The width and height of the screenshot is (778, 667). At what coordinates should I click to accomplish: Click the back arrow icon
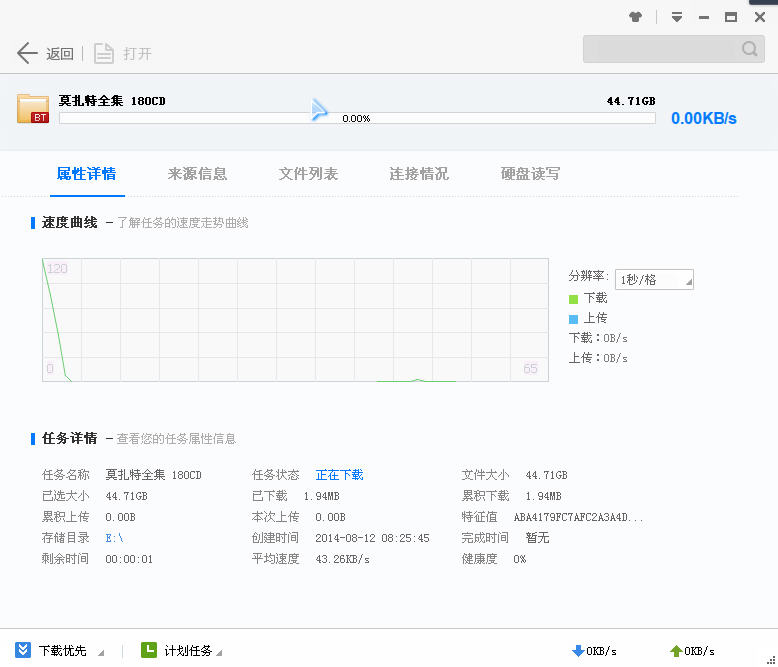pyautogui.click(x=27, y=53)
